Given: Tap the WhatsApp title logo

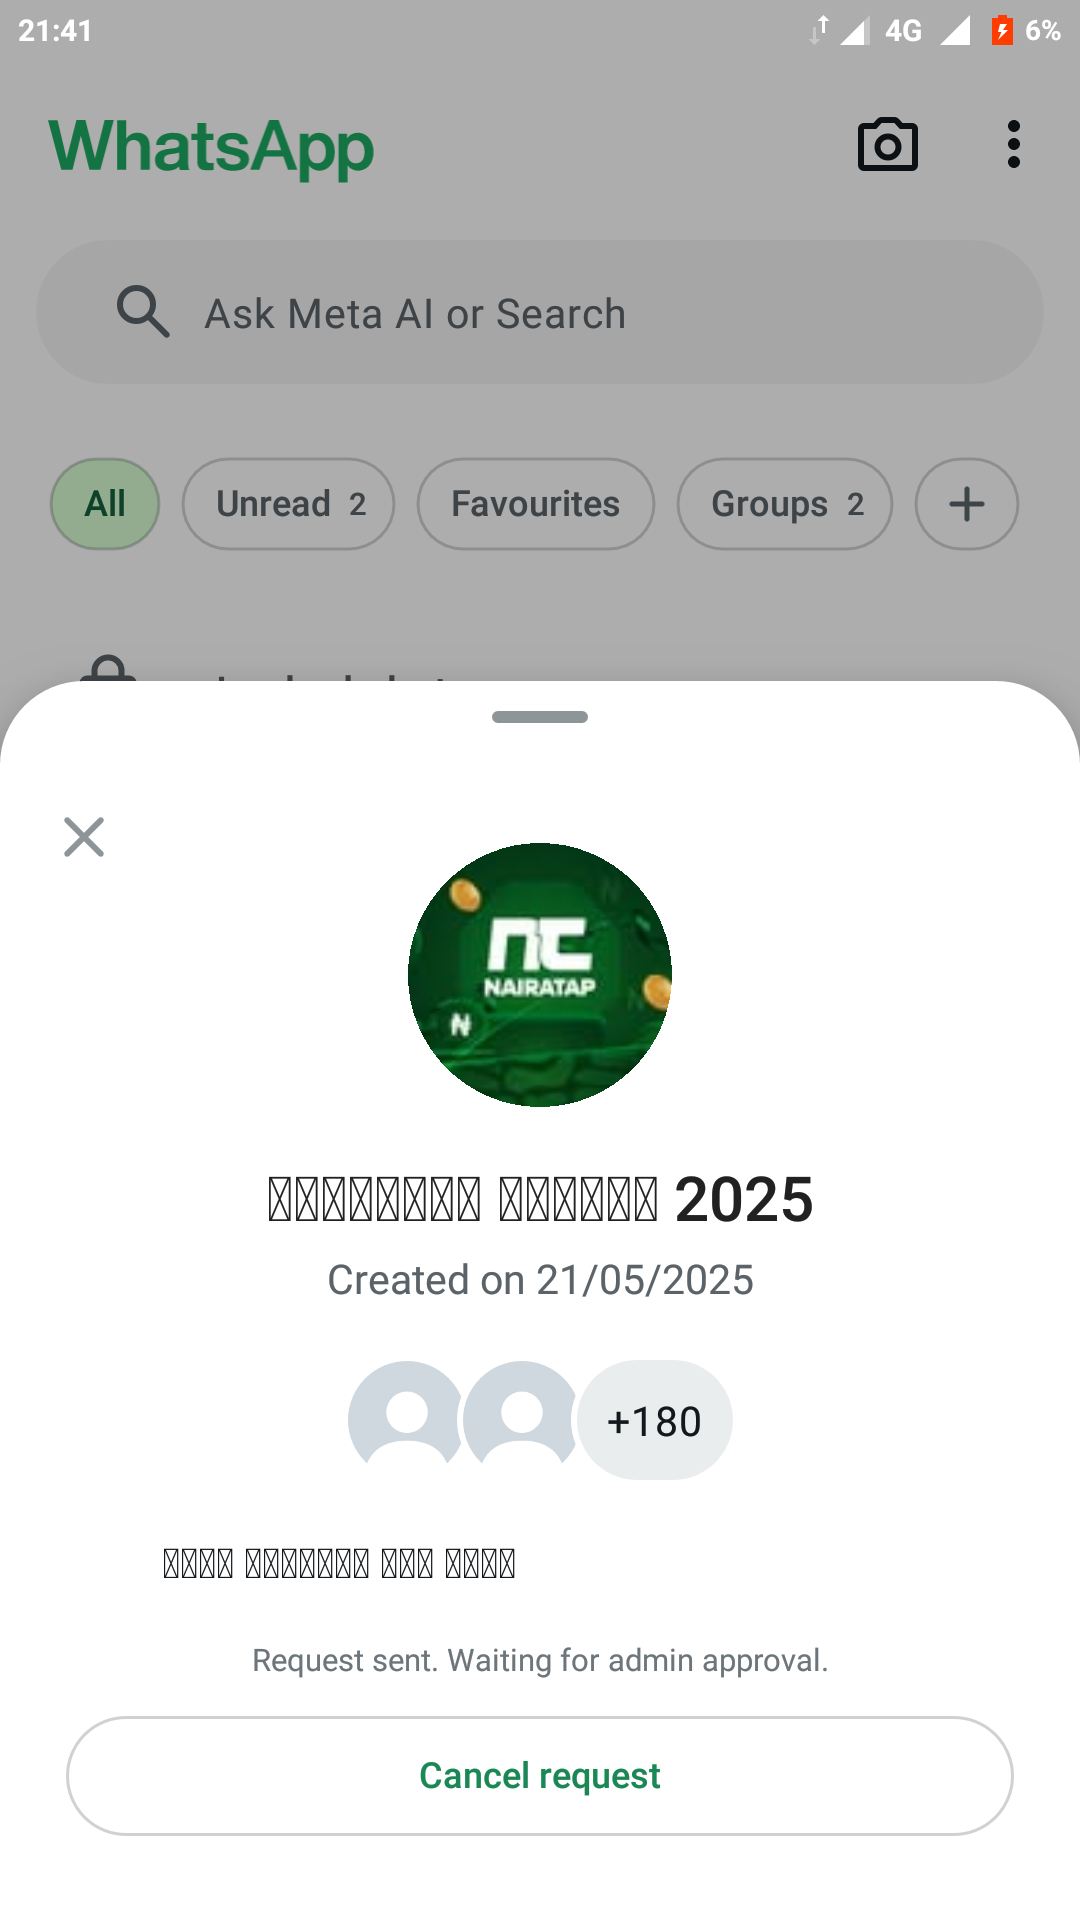Looking at the screenshot, I should click(x=211, y=148).
